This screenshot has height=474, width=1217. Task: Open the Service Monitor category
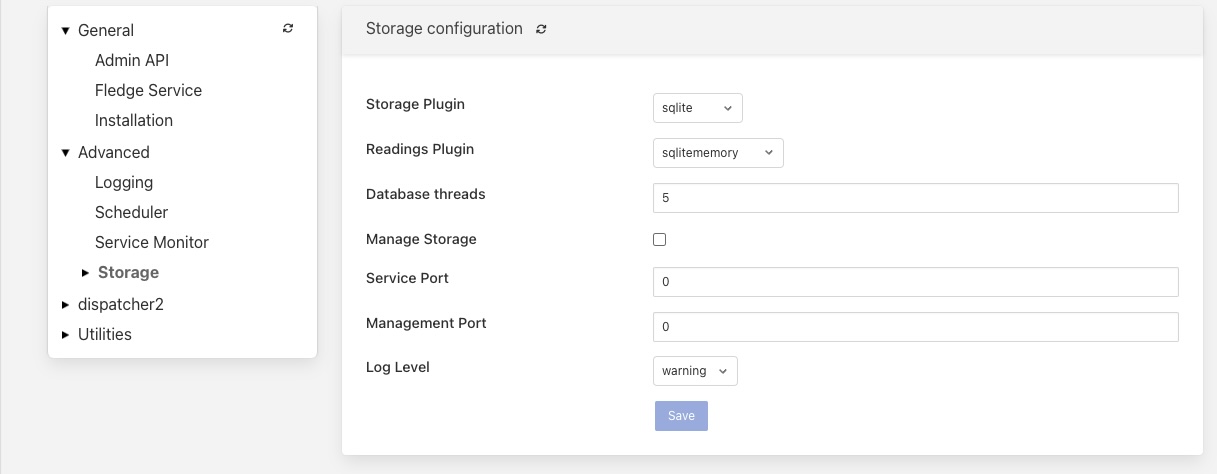point(152,242)
